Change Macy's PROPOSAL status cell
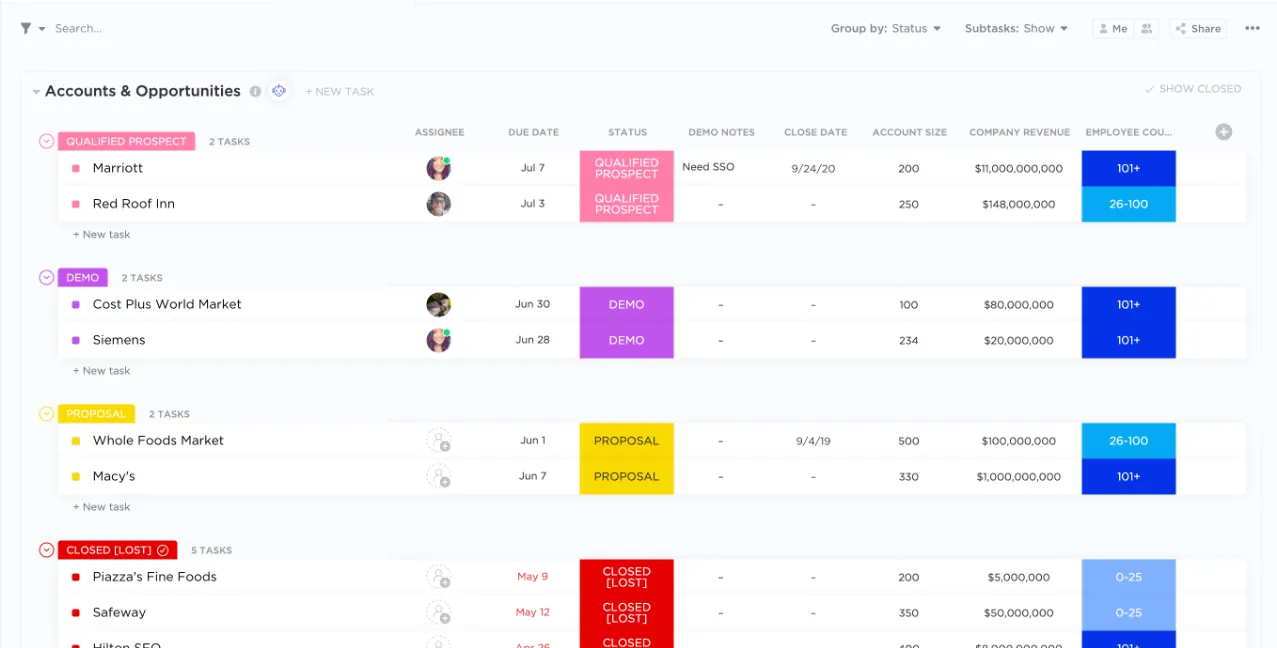The width and height of the screenshot is (1277, 648). pos(627,477)
